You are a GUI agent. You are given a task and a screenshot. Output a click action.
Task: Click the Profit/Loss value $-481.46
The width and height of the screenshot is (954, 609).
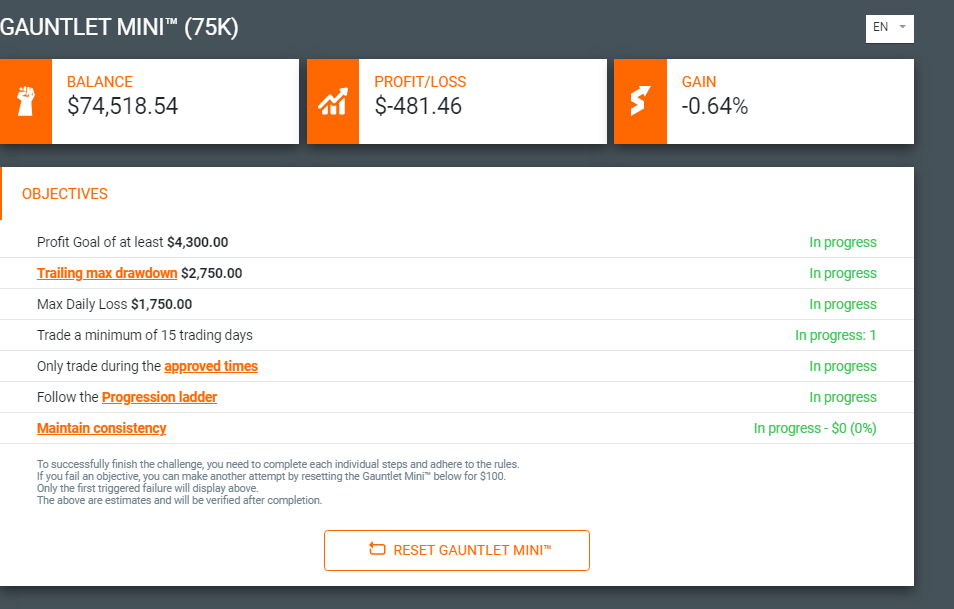[419, 106]
